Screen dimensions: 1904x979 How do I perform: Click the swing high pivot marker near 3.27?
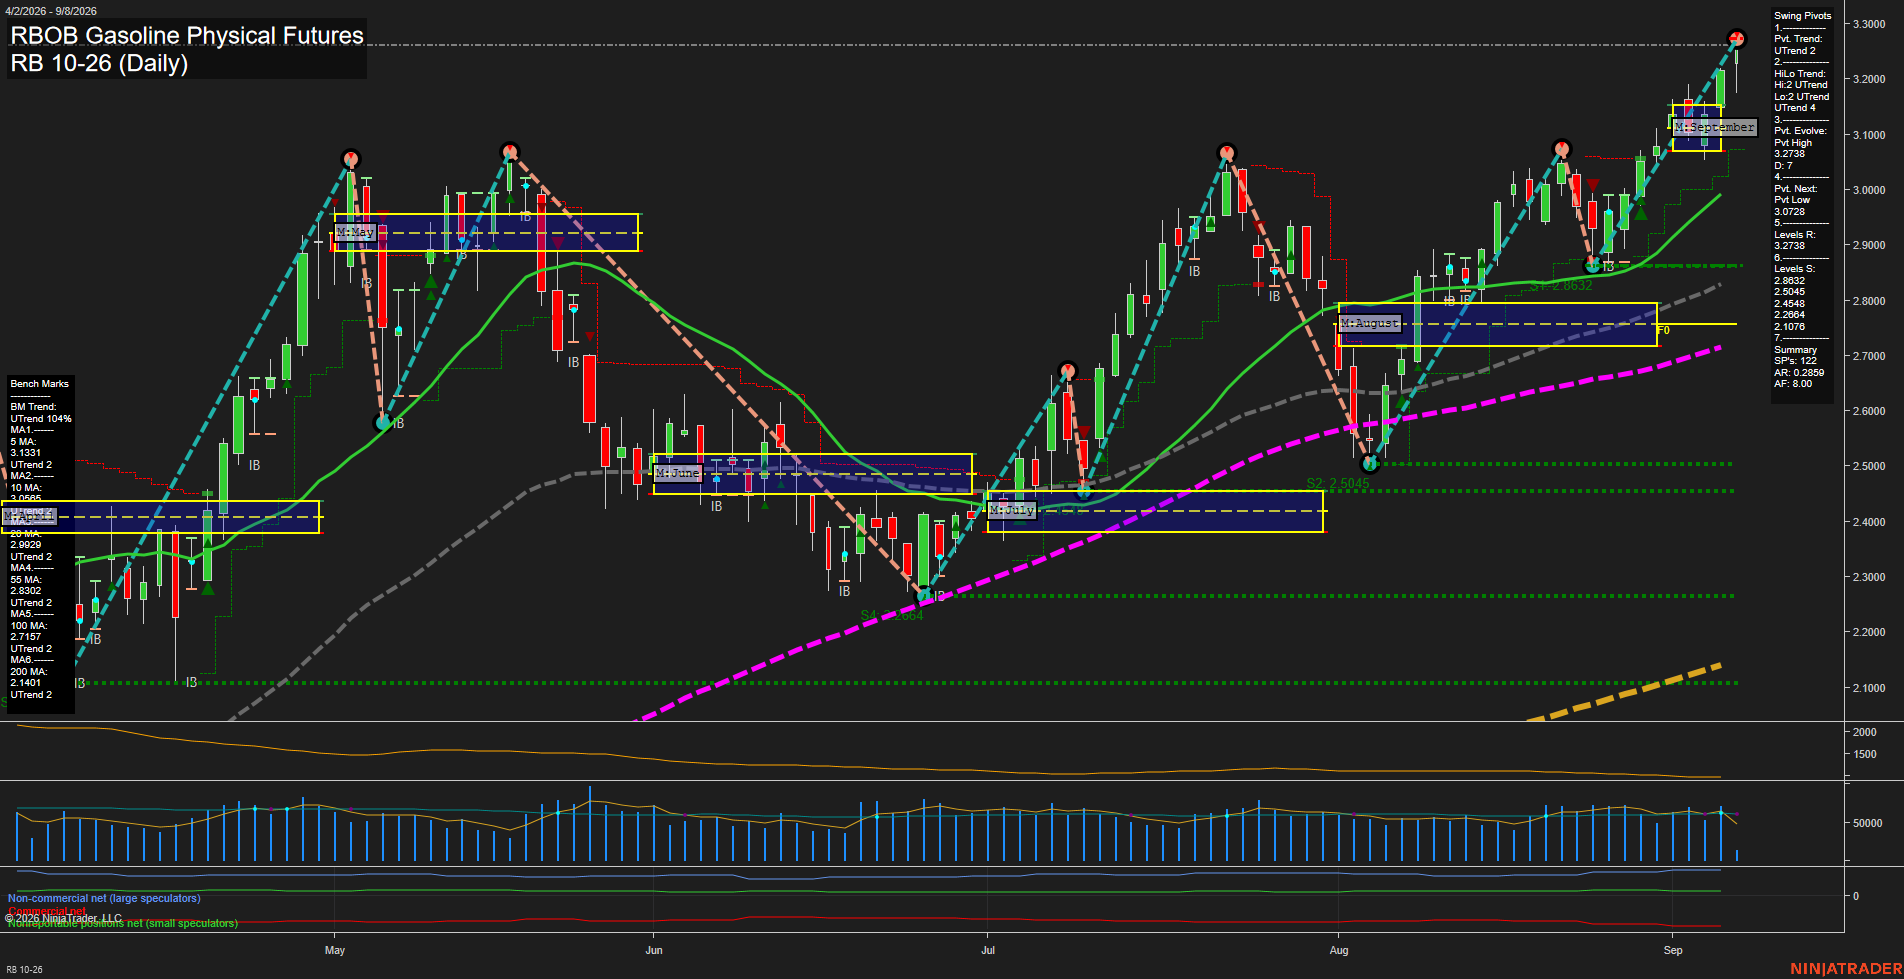tap(1737, 39)
